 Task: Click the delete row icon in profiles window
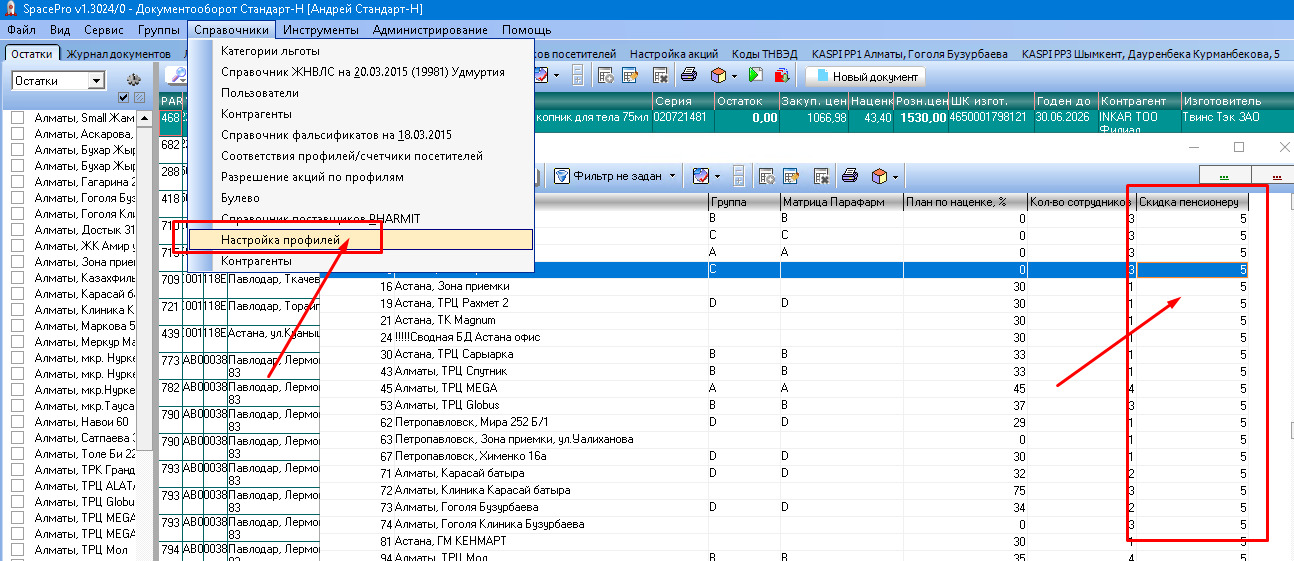[821, 176]
